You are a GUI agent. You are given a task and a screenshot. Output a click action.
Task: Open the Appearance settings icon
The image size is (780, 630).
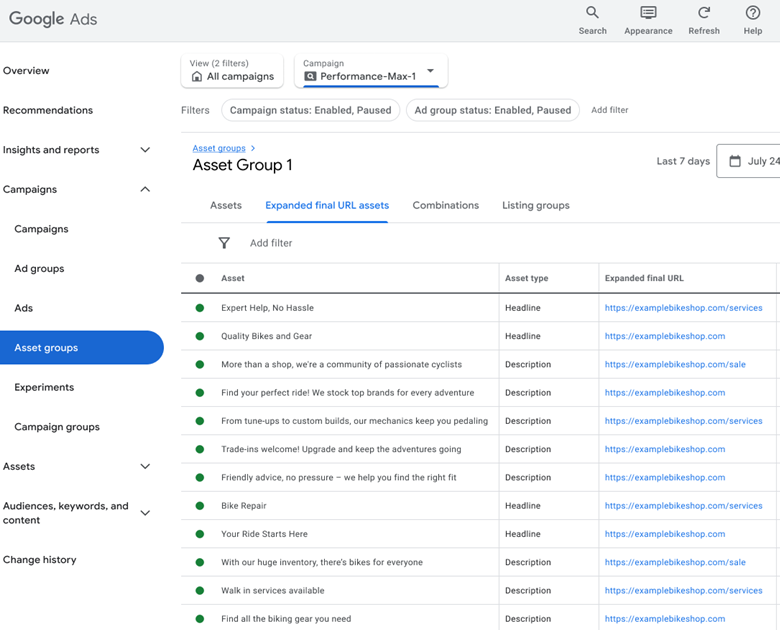point(648,13)
